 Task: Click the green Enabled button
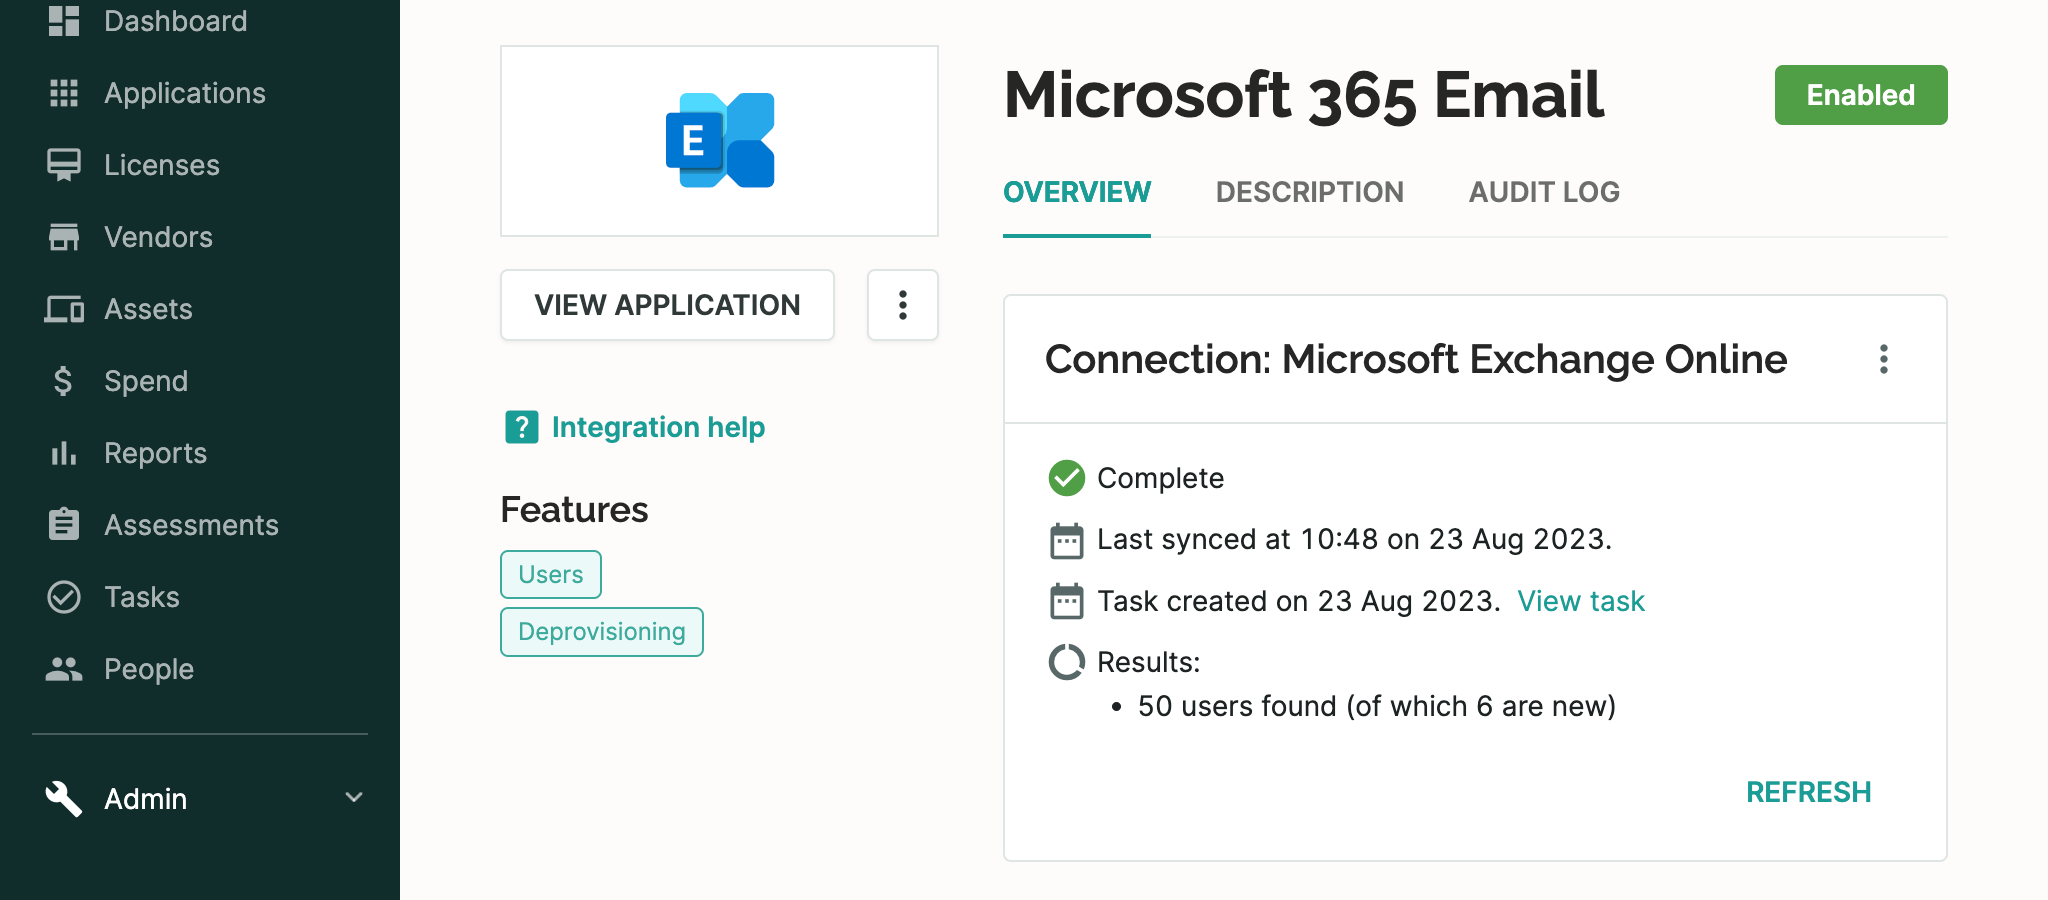(x=1861, y=95)
